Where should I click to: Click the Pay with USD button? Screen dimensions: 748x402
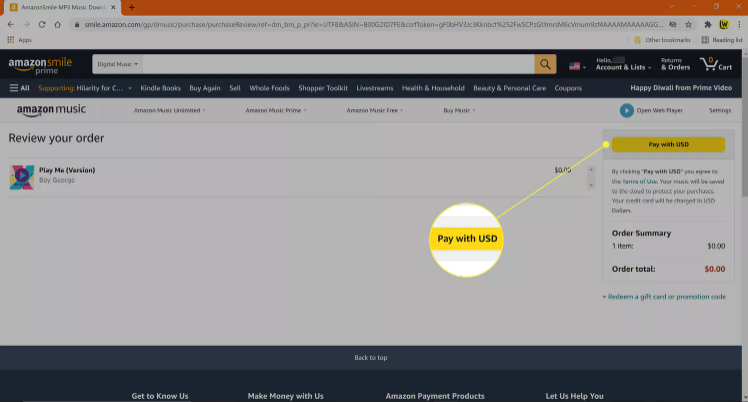pyautogui.click(x=668, y=144)
